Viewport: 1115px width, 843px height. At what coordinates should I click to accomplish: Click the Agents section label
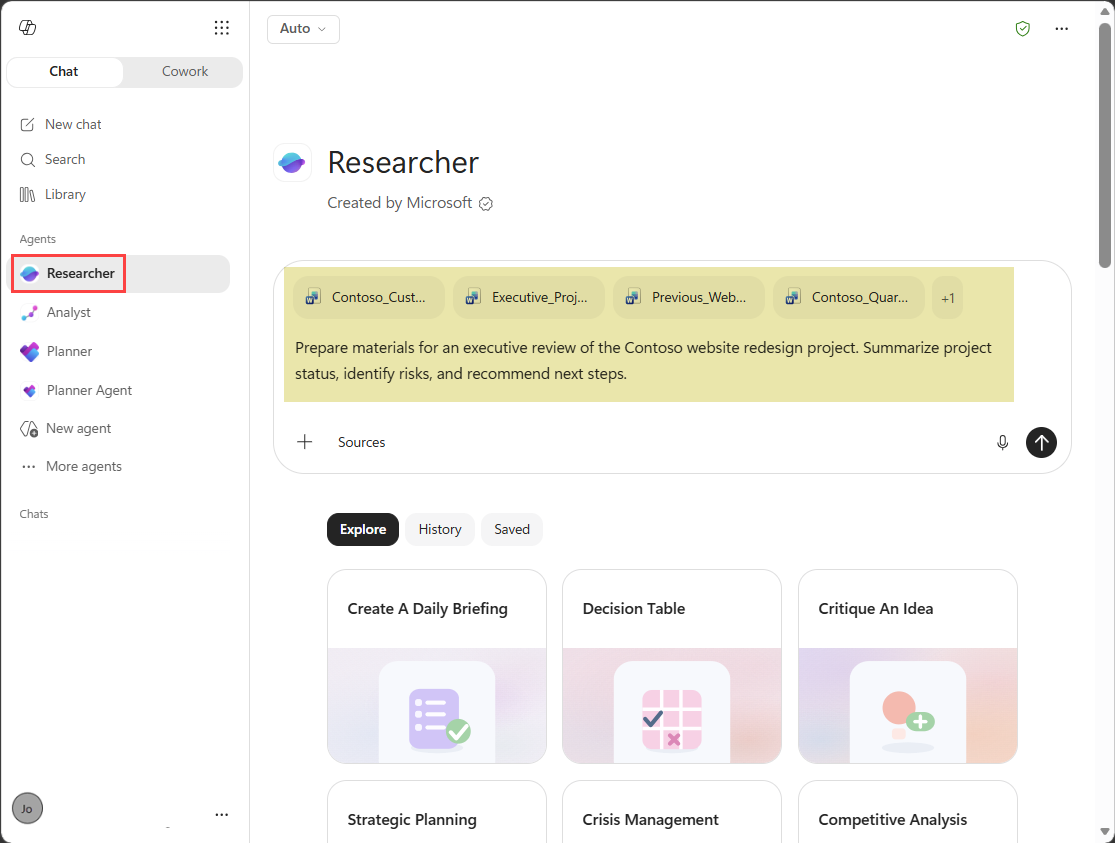(x=38, y=239)
